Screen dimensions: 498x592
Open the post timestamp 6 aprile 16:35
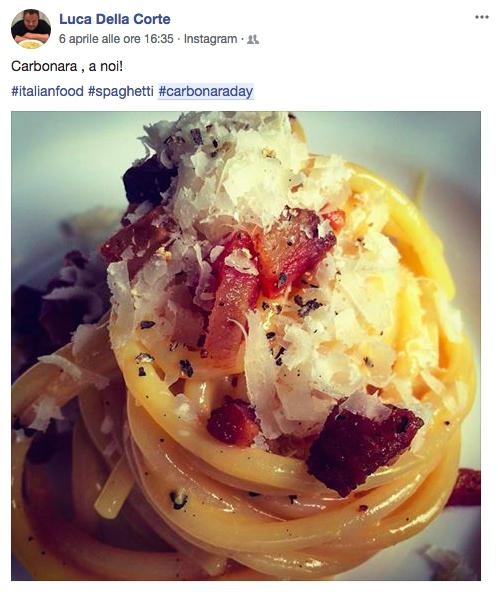[x=116, y=39]
